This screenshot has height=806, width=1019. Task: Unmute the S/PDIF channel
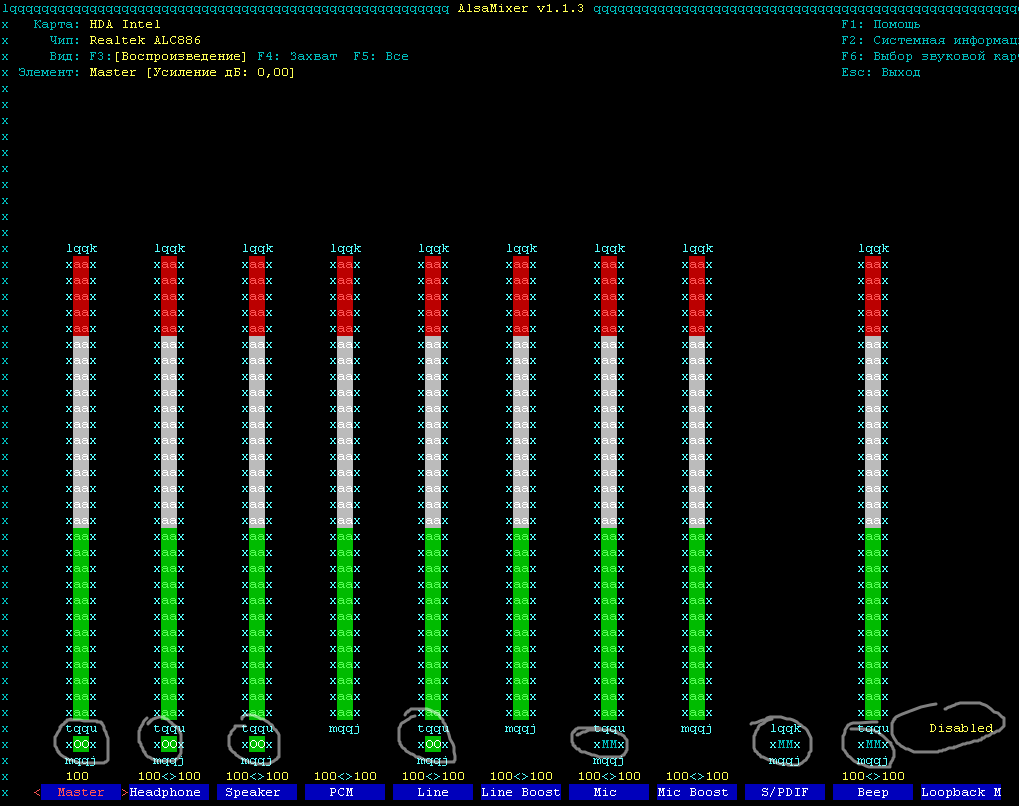tap(785, 744)
